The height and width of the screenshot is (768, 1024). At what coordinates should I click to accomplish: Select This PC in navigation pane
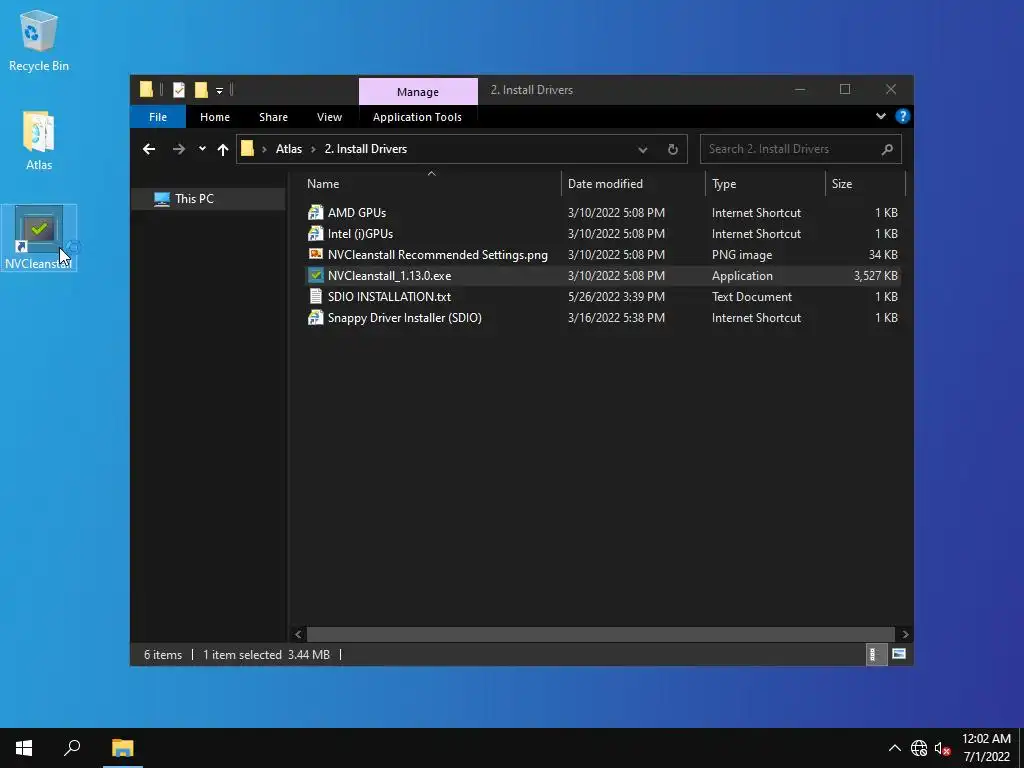(x=208, y=199)
